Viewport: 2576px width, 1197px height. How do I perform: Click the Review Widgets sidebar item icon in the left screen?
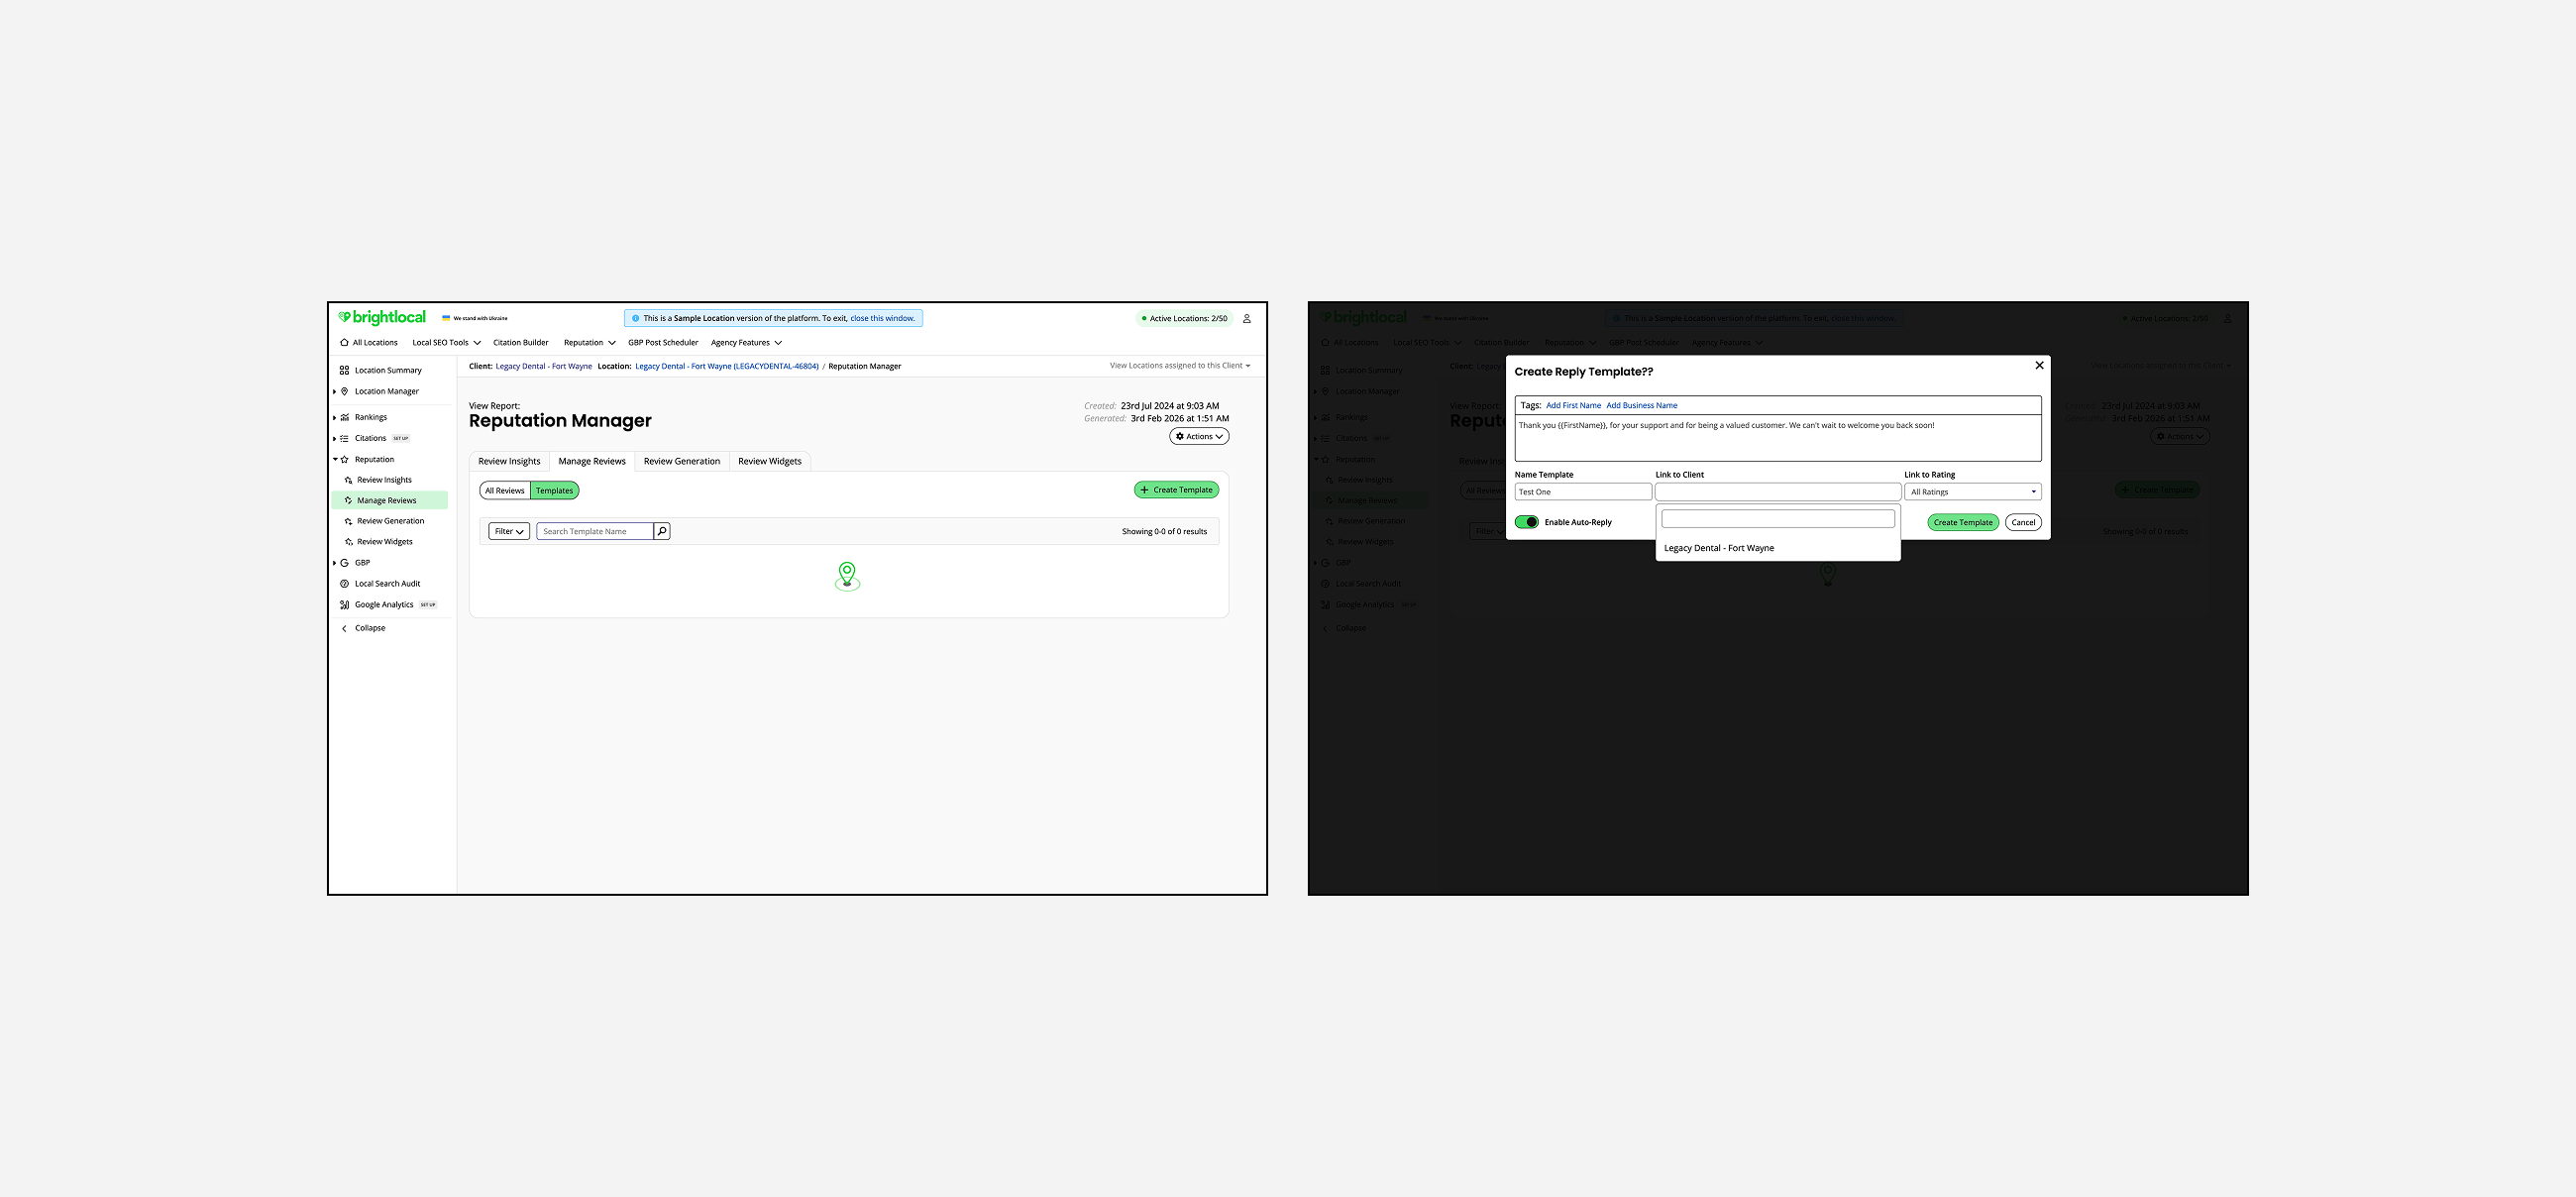pos(348,542)
